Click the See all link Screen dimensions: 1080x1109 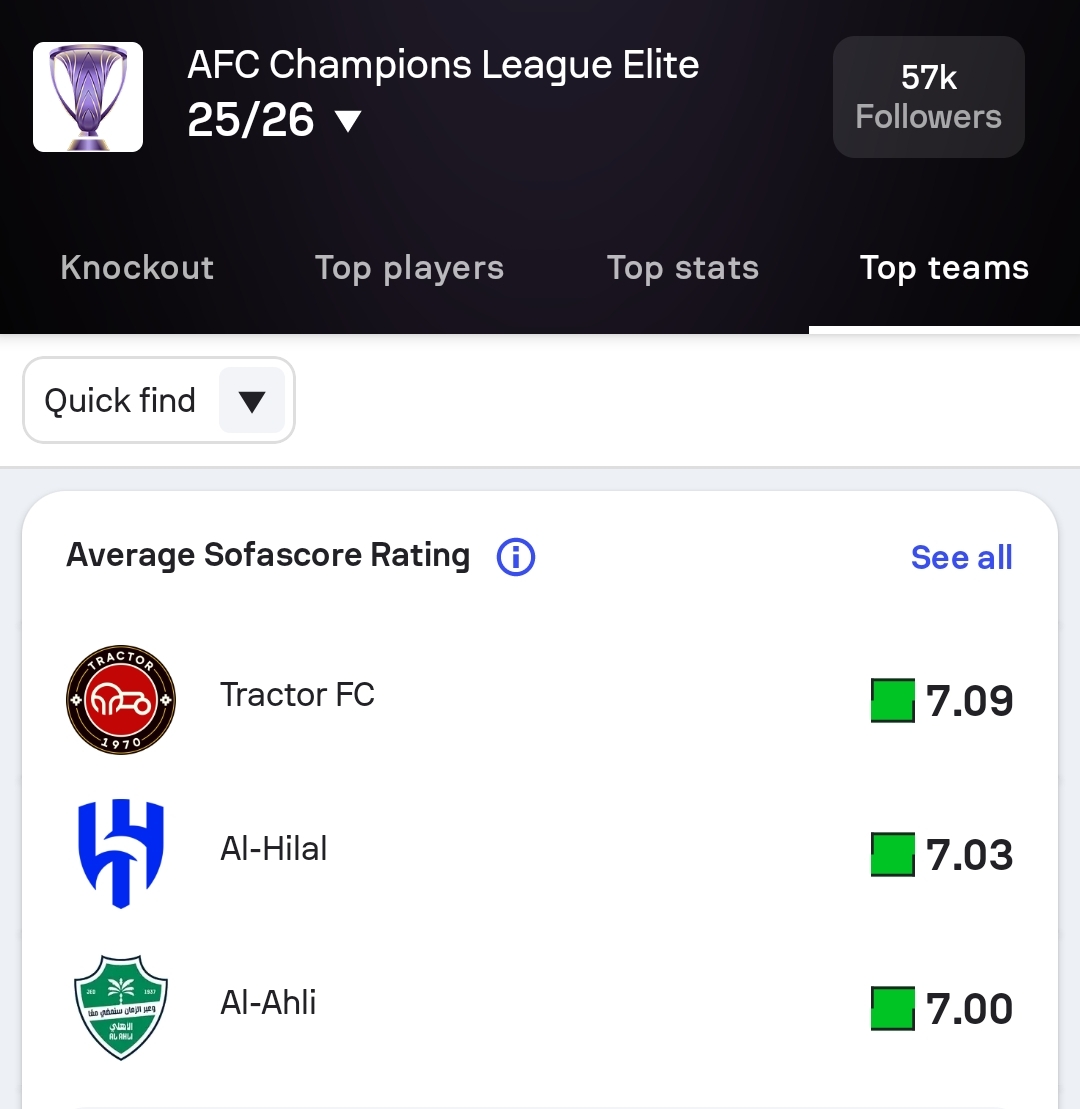[961, 557]
